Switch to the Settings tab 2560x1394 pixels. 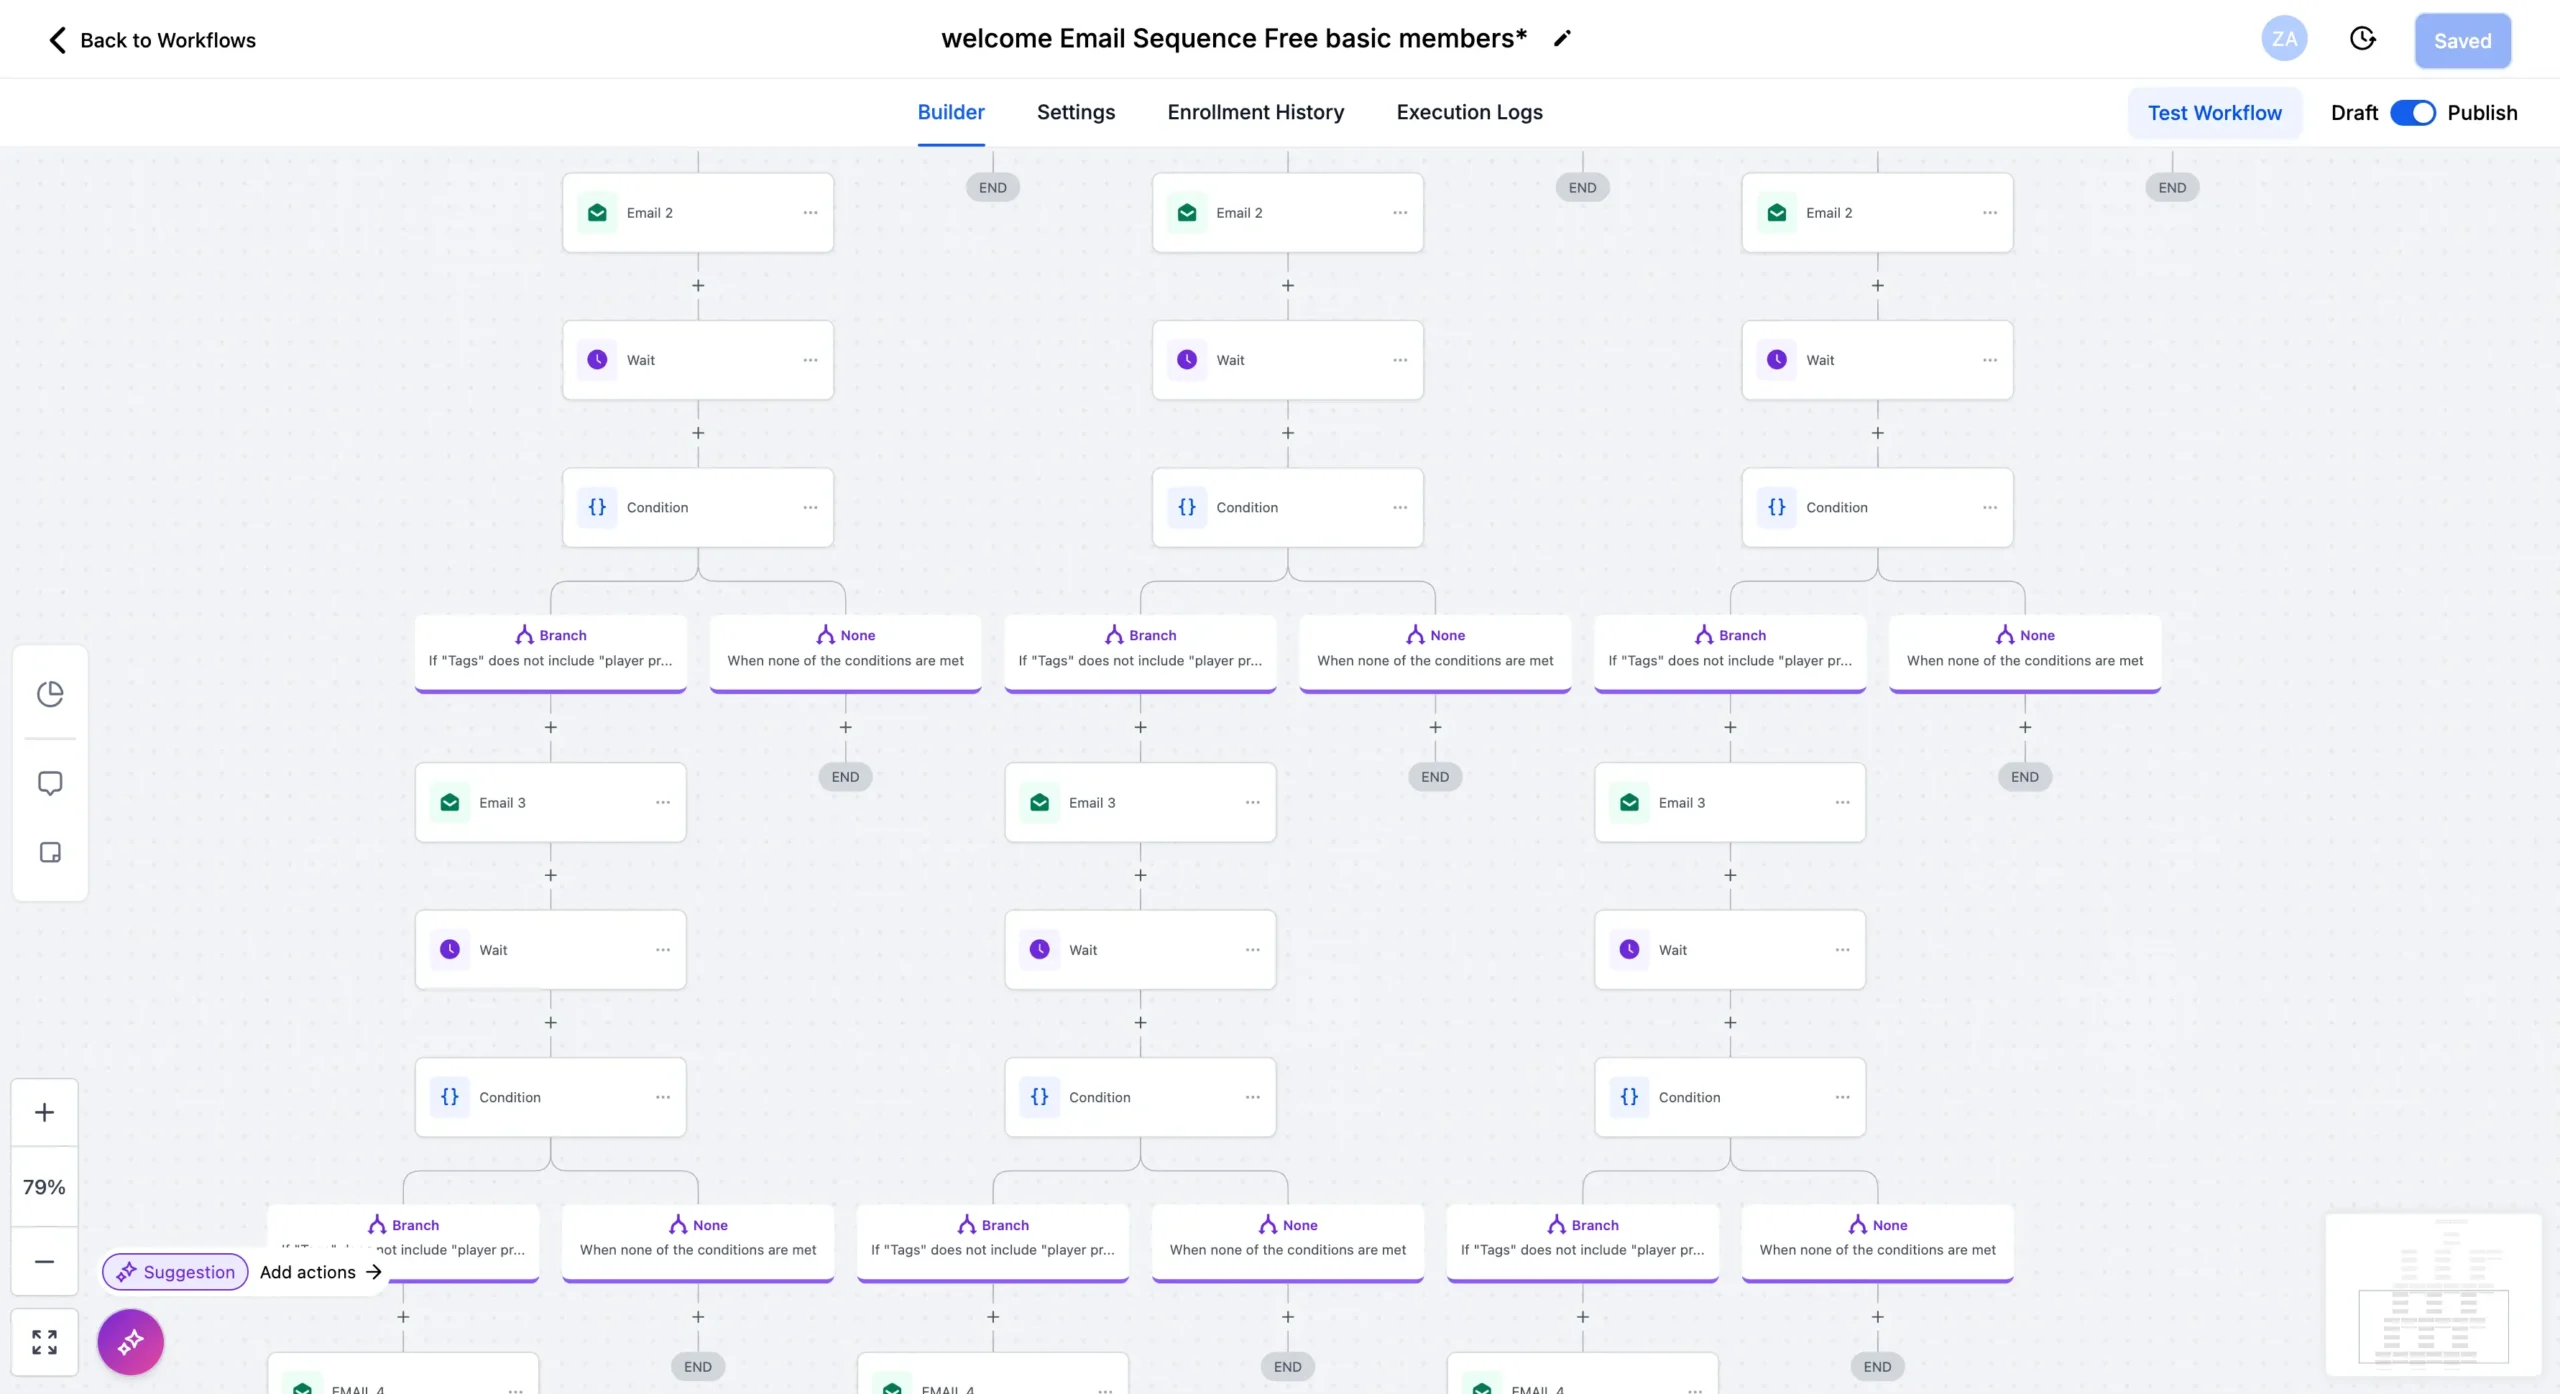[x=1075, y=112]
